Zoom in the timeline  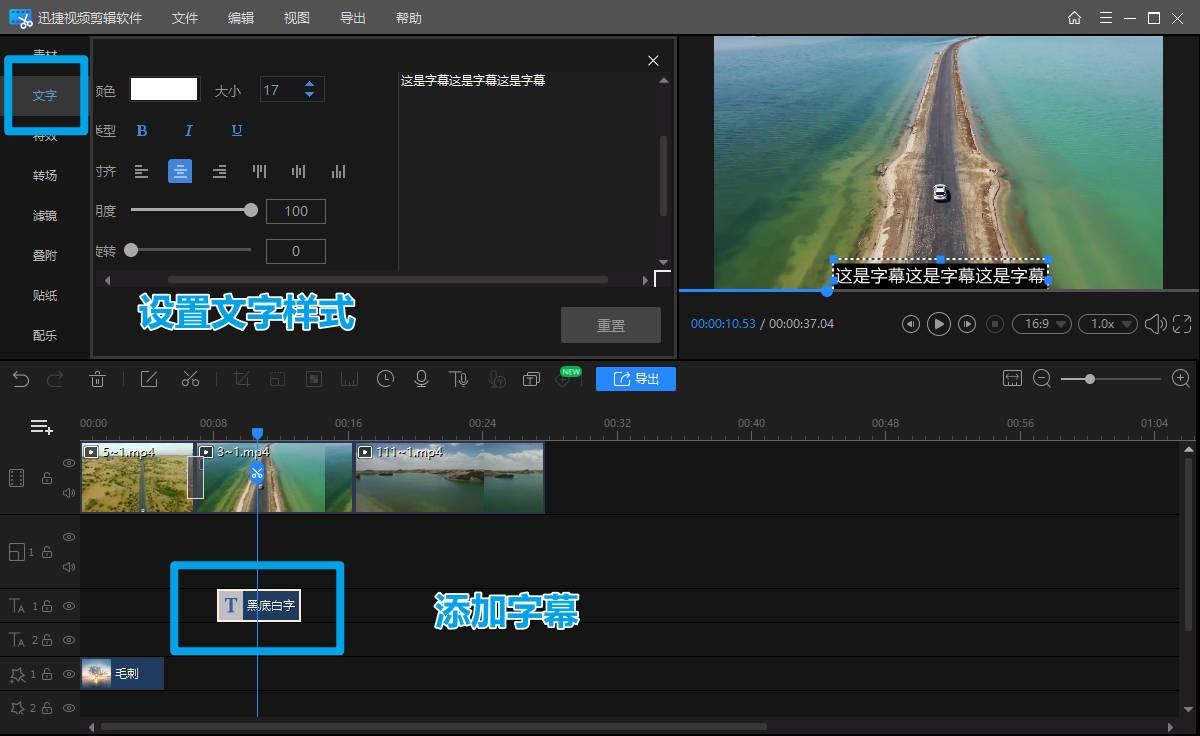pyautogui.click(x=1181, y=379)
